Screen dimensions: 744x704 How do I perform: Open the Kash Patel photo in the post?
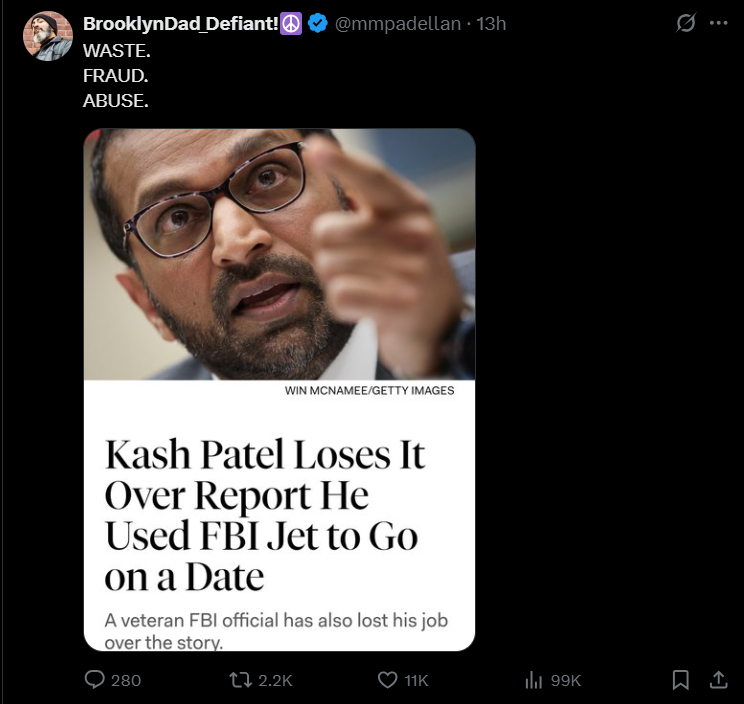pyautogui.click(x=279, y=254)
